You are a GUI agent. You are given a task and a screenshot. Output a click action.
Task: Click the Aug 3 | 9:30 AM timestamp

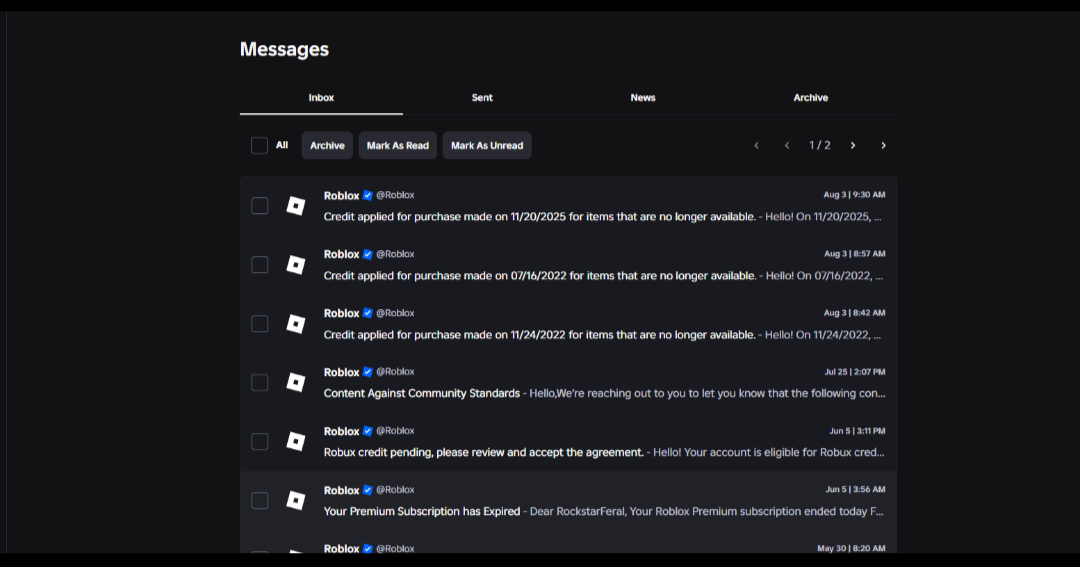pyautogui.click(x=854, y=195)
